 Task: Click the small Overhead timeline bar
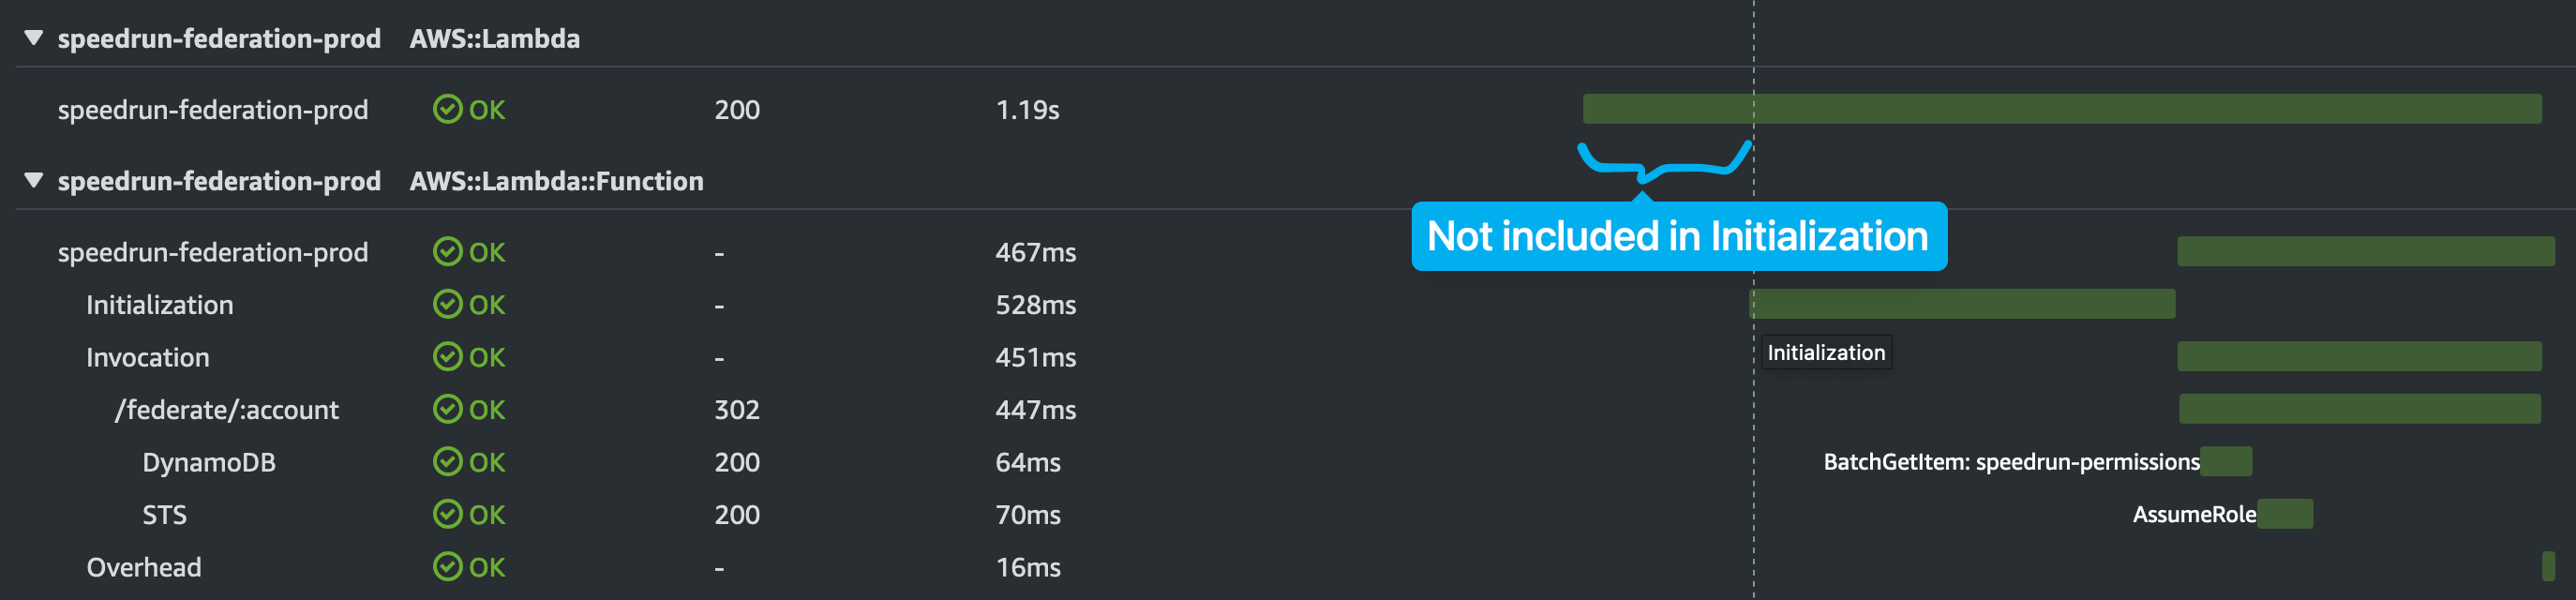tap(2548, 566)
